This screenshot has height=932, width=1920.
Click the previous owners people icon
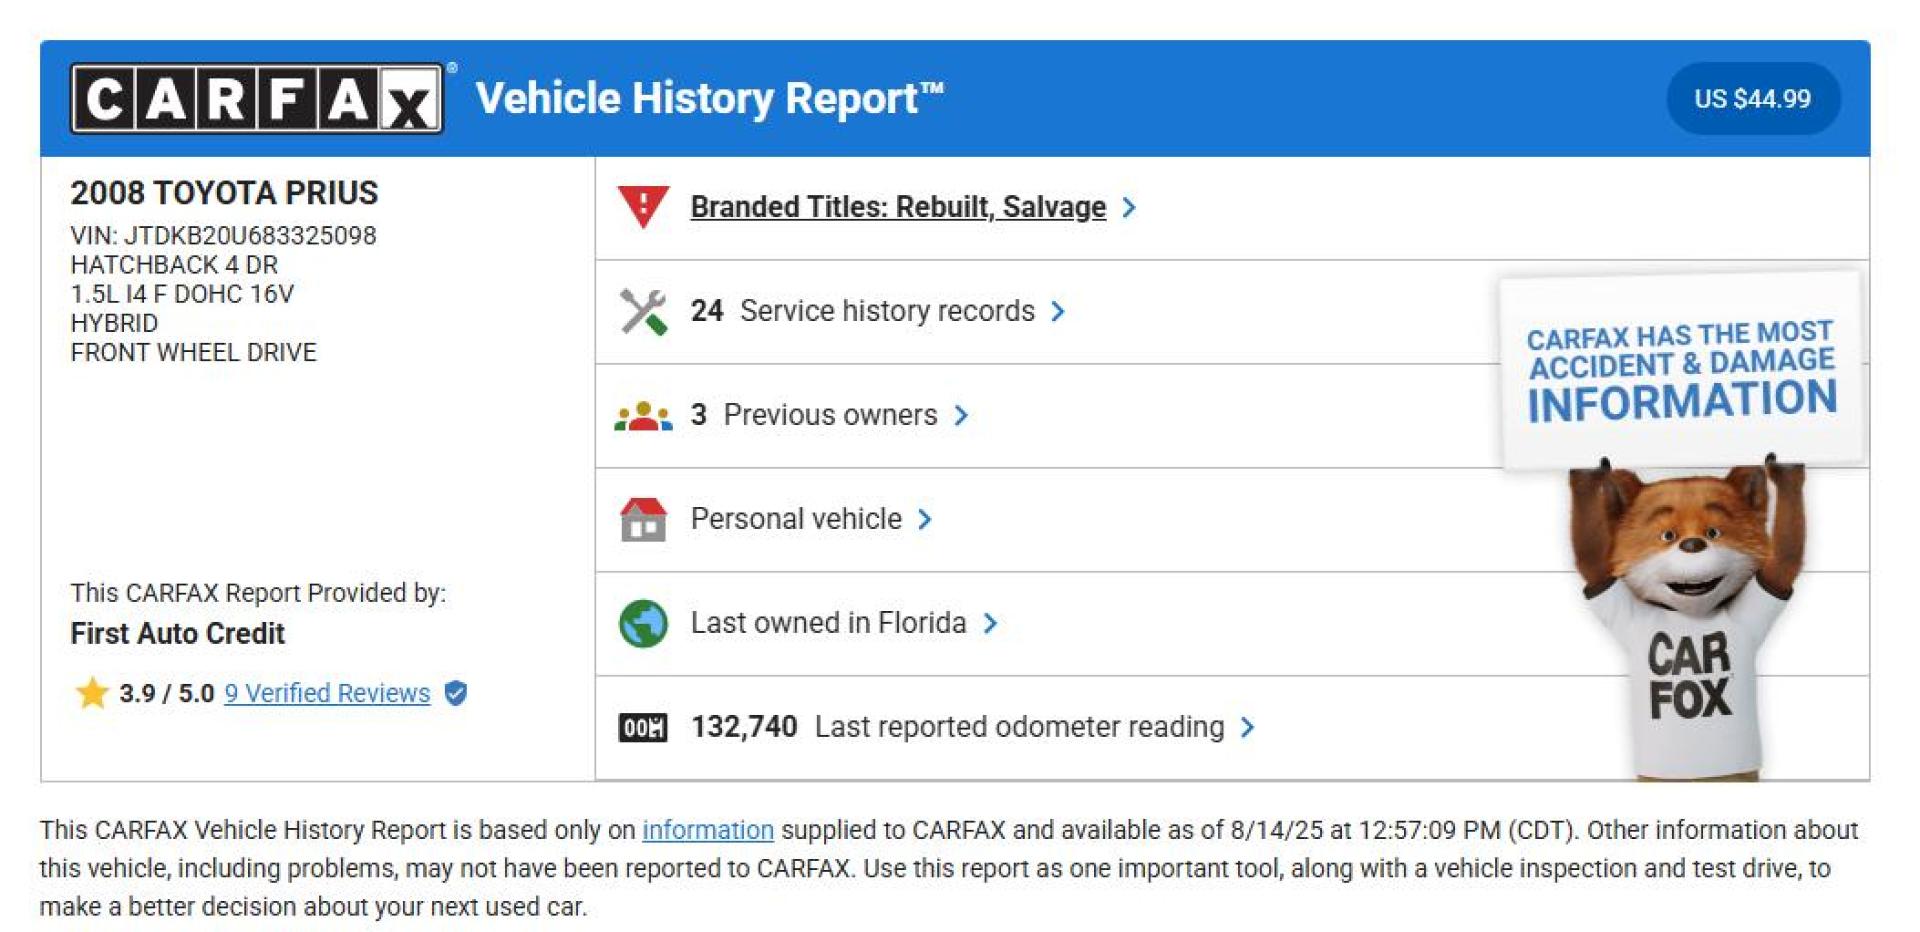click(643, 415)
